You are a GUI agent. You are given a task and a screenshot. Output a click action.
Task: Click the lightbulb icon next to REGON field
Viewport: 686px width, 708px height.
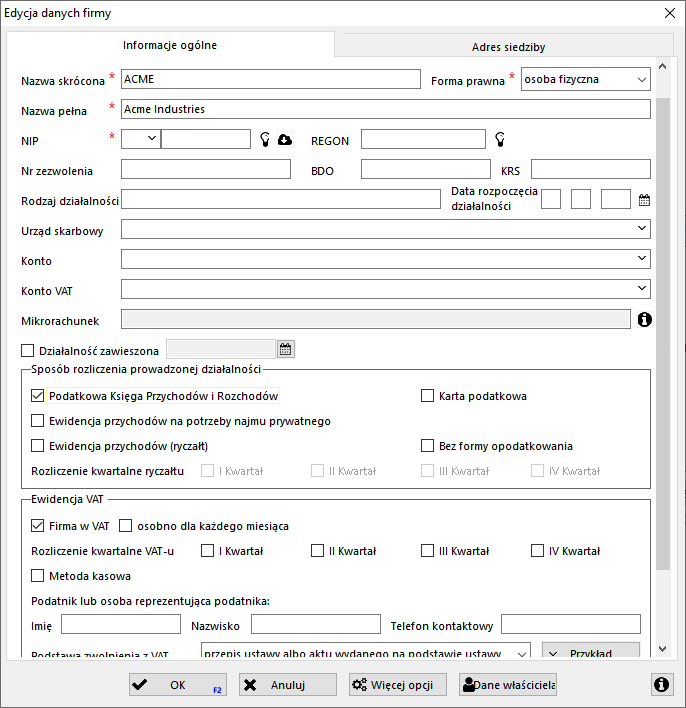click(x=500, y=140)
